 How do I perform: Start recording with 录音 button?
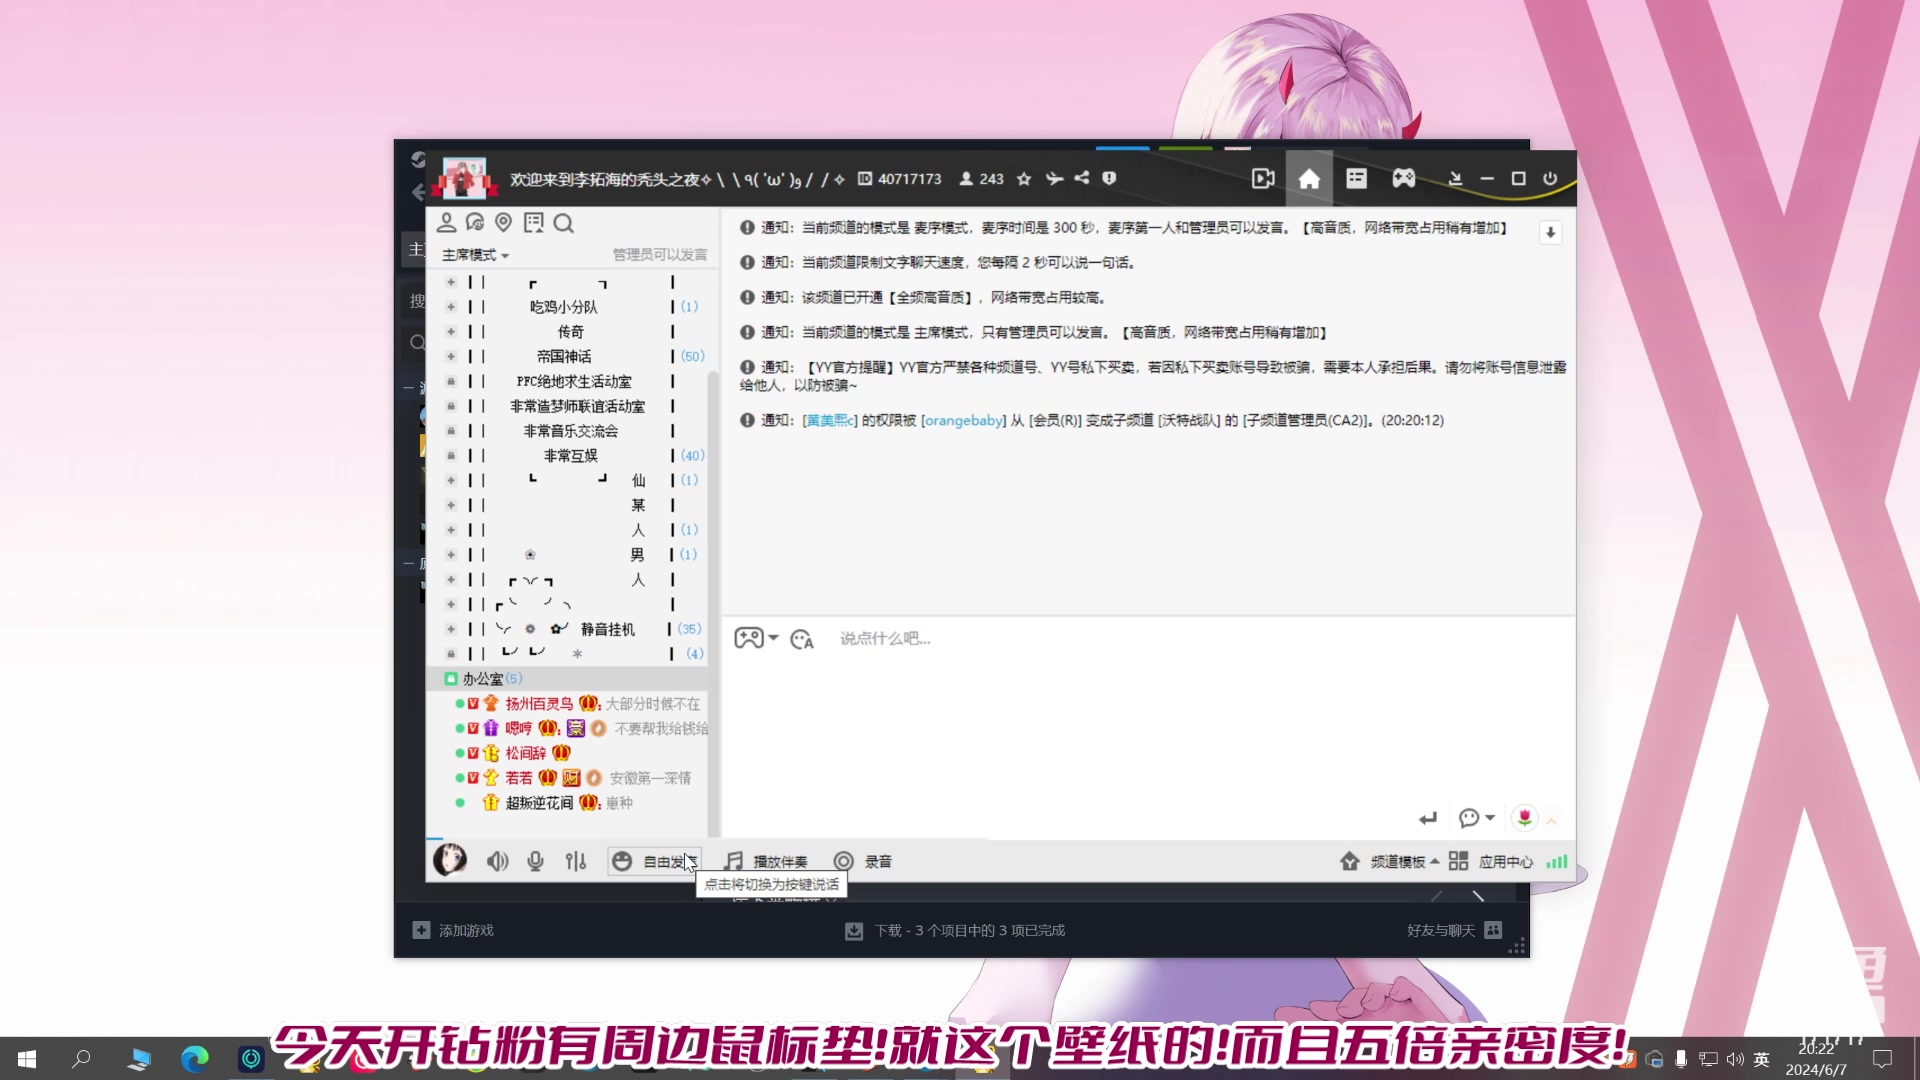click(862, 861)
